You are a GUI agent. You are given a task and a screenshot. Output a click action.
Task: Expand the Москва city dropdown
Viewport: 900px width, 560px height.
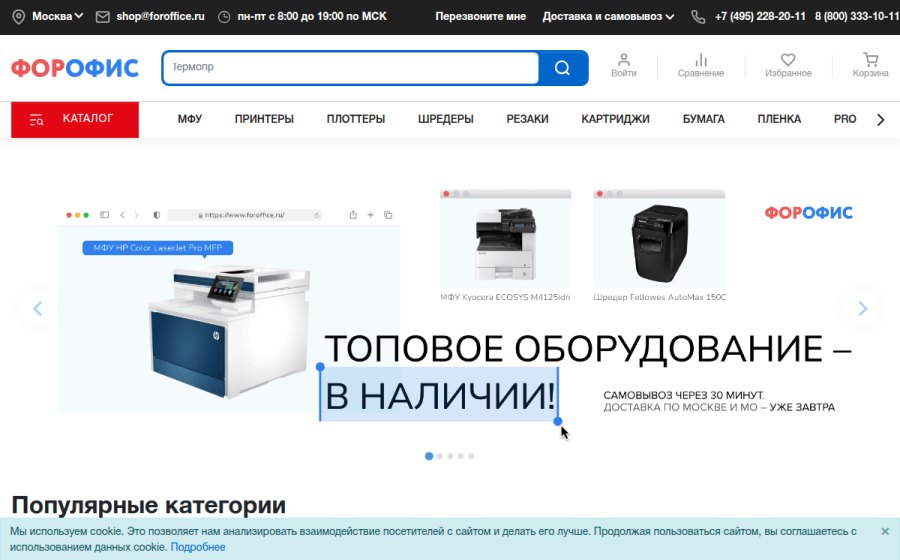57,16
